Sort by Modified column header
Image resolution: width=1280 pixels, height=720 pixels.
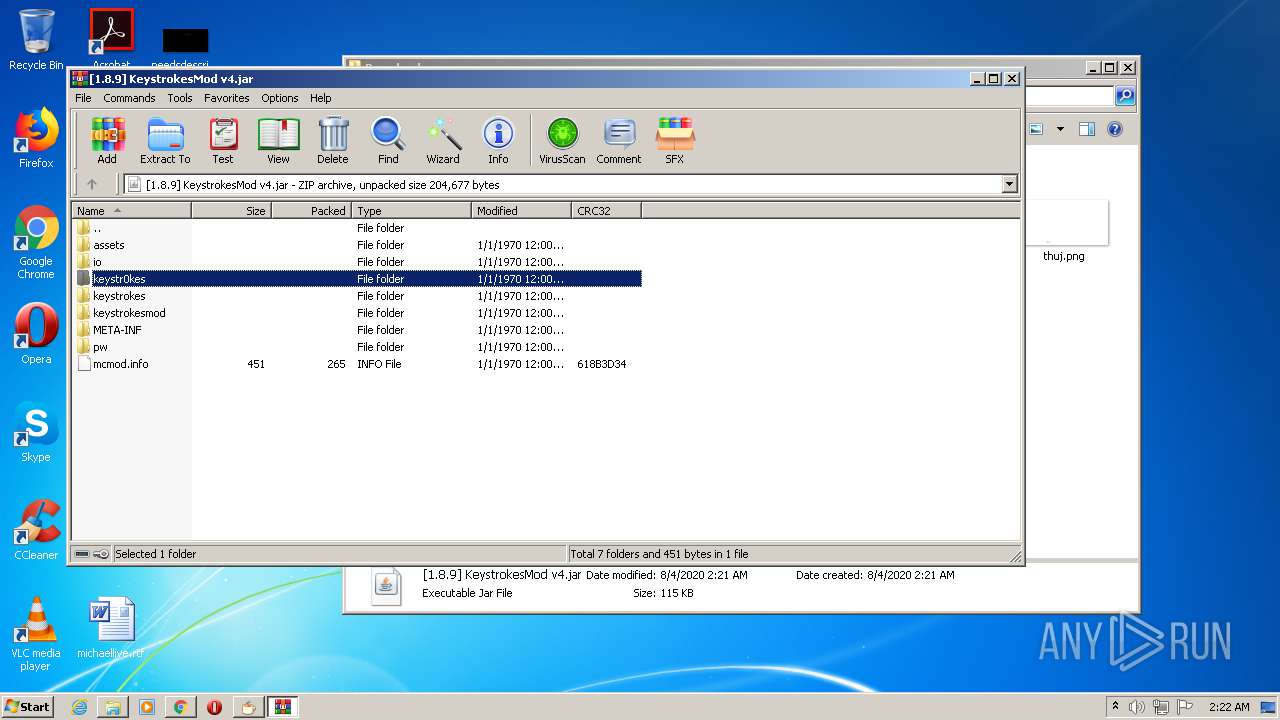[521, 211]
